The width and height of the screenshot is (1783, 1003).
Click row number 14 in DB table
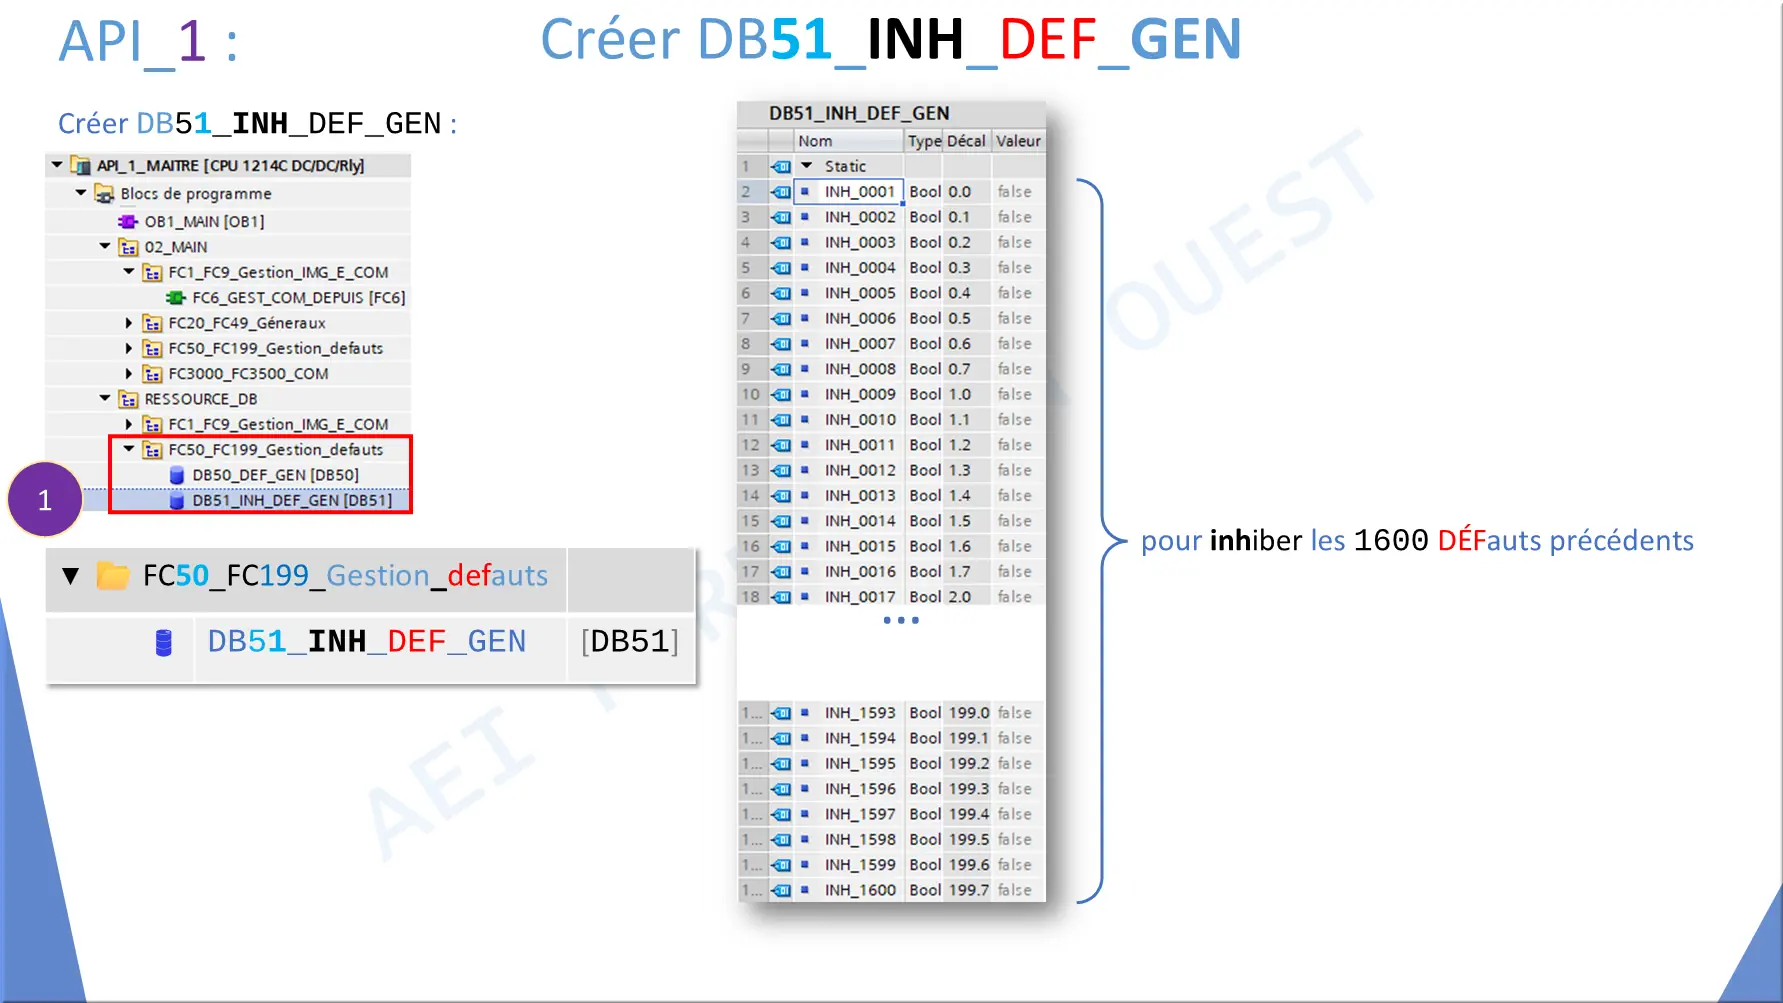pos(751,496)
